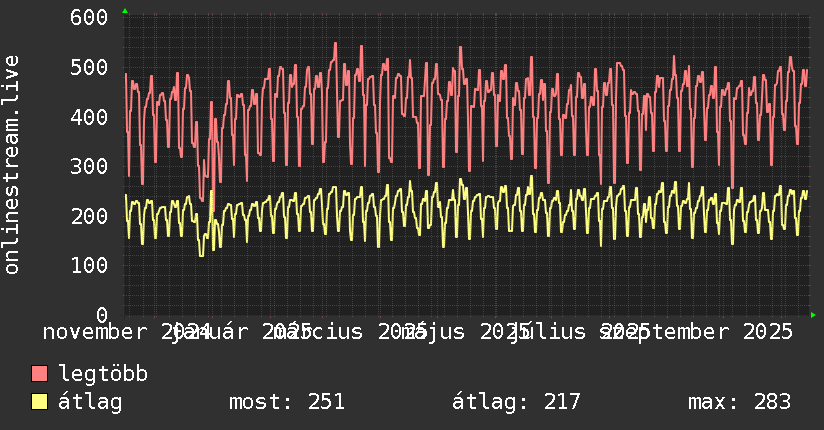The image size is (824, 430).
Task: Click the onlinestream.live vertical axis title
Action: coord(11,165)
